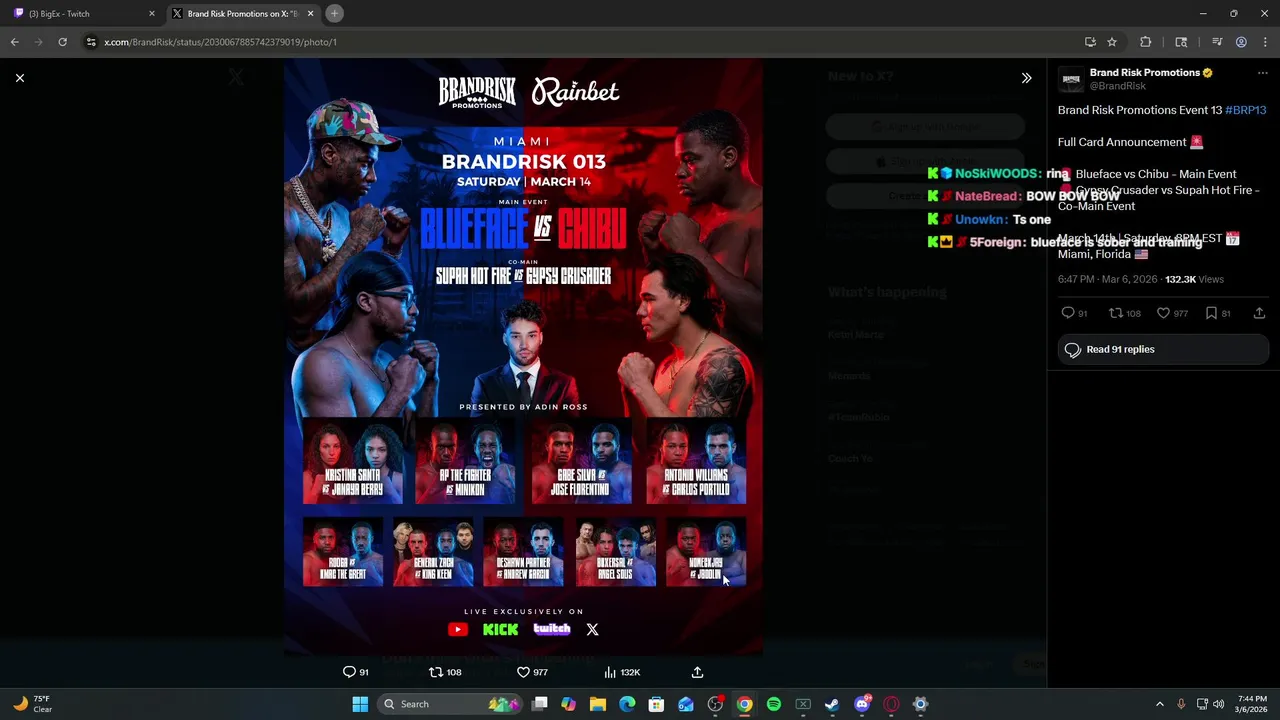Click views analytics icon below photo

pyautogui.click(x=609, y=672)
